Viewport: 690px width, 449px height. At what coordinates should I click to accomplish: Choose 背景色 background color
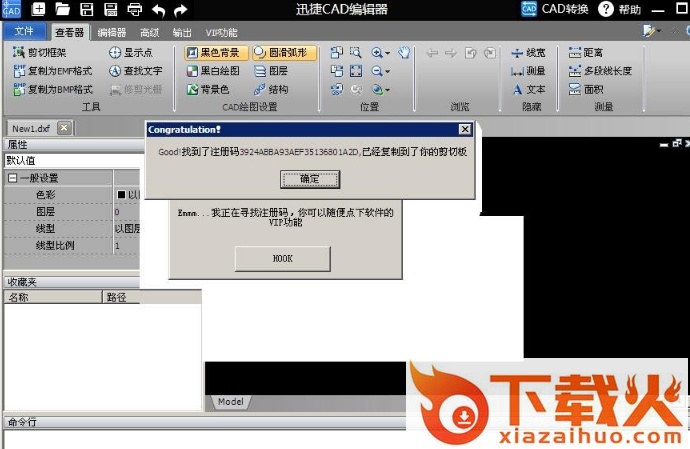click(x=208, y=89)
